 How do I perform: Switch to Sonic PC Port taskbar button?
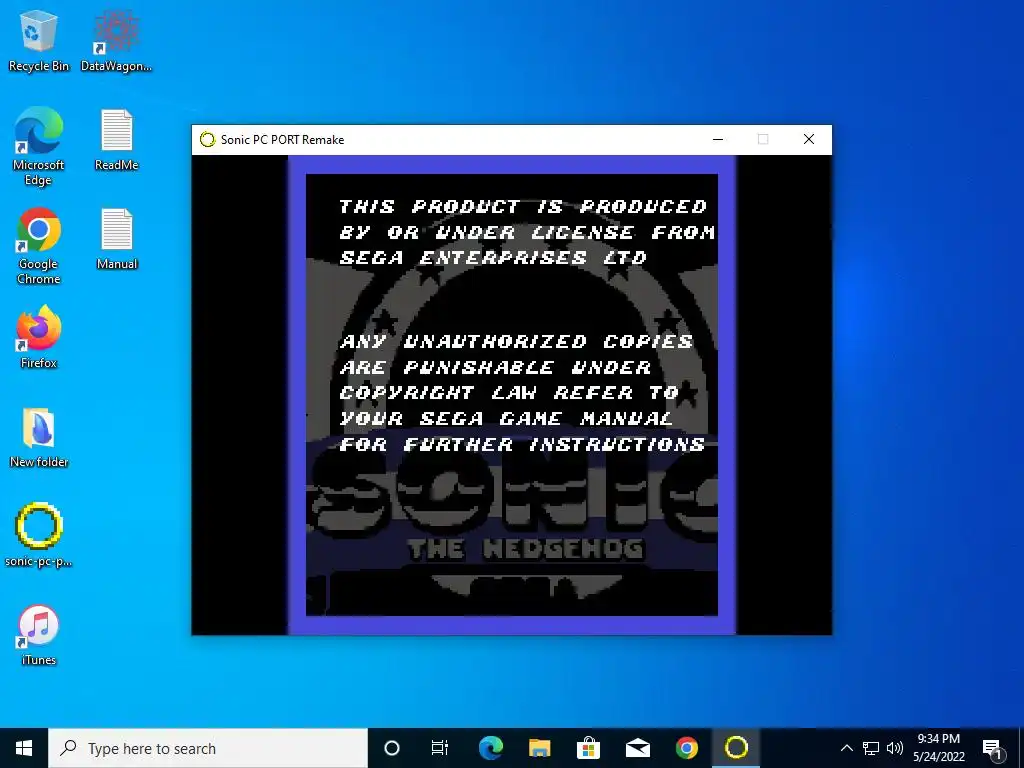tap(736, 748)
